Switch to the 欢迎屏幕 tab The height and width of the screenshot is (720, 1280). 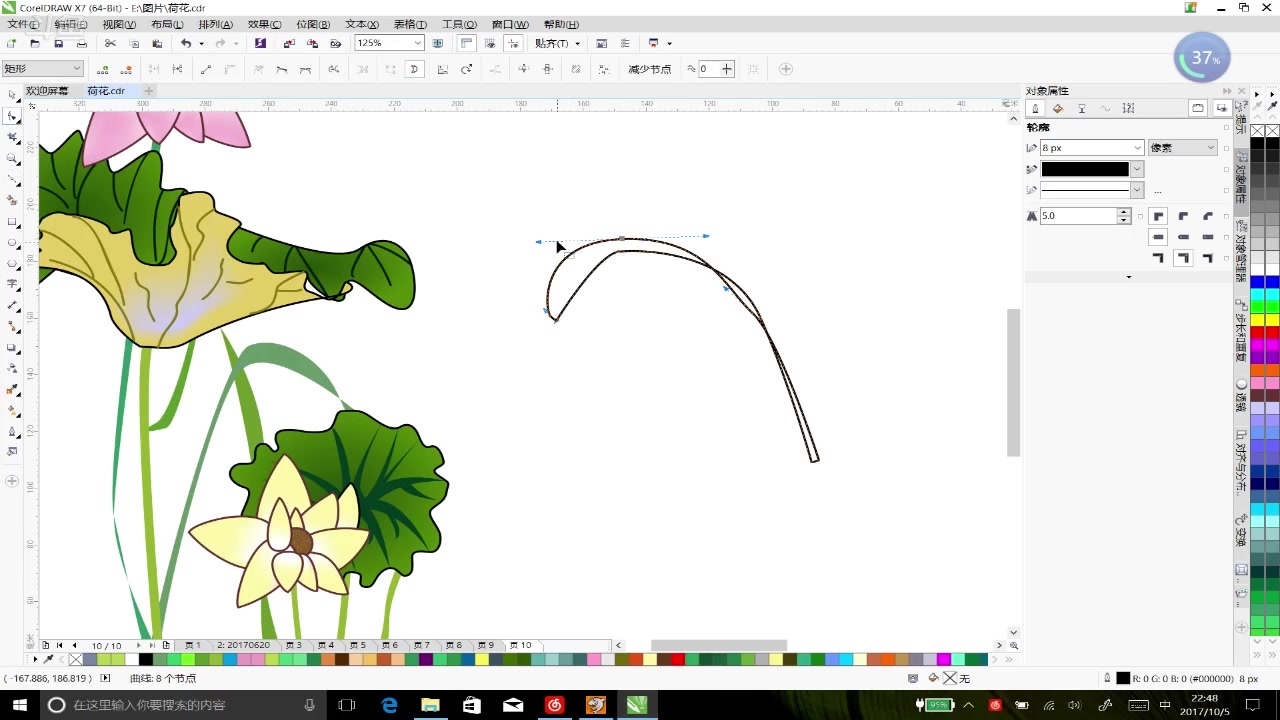[x=47, y=91]
